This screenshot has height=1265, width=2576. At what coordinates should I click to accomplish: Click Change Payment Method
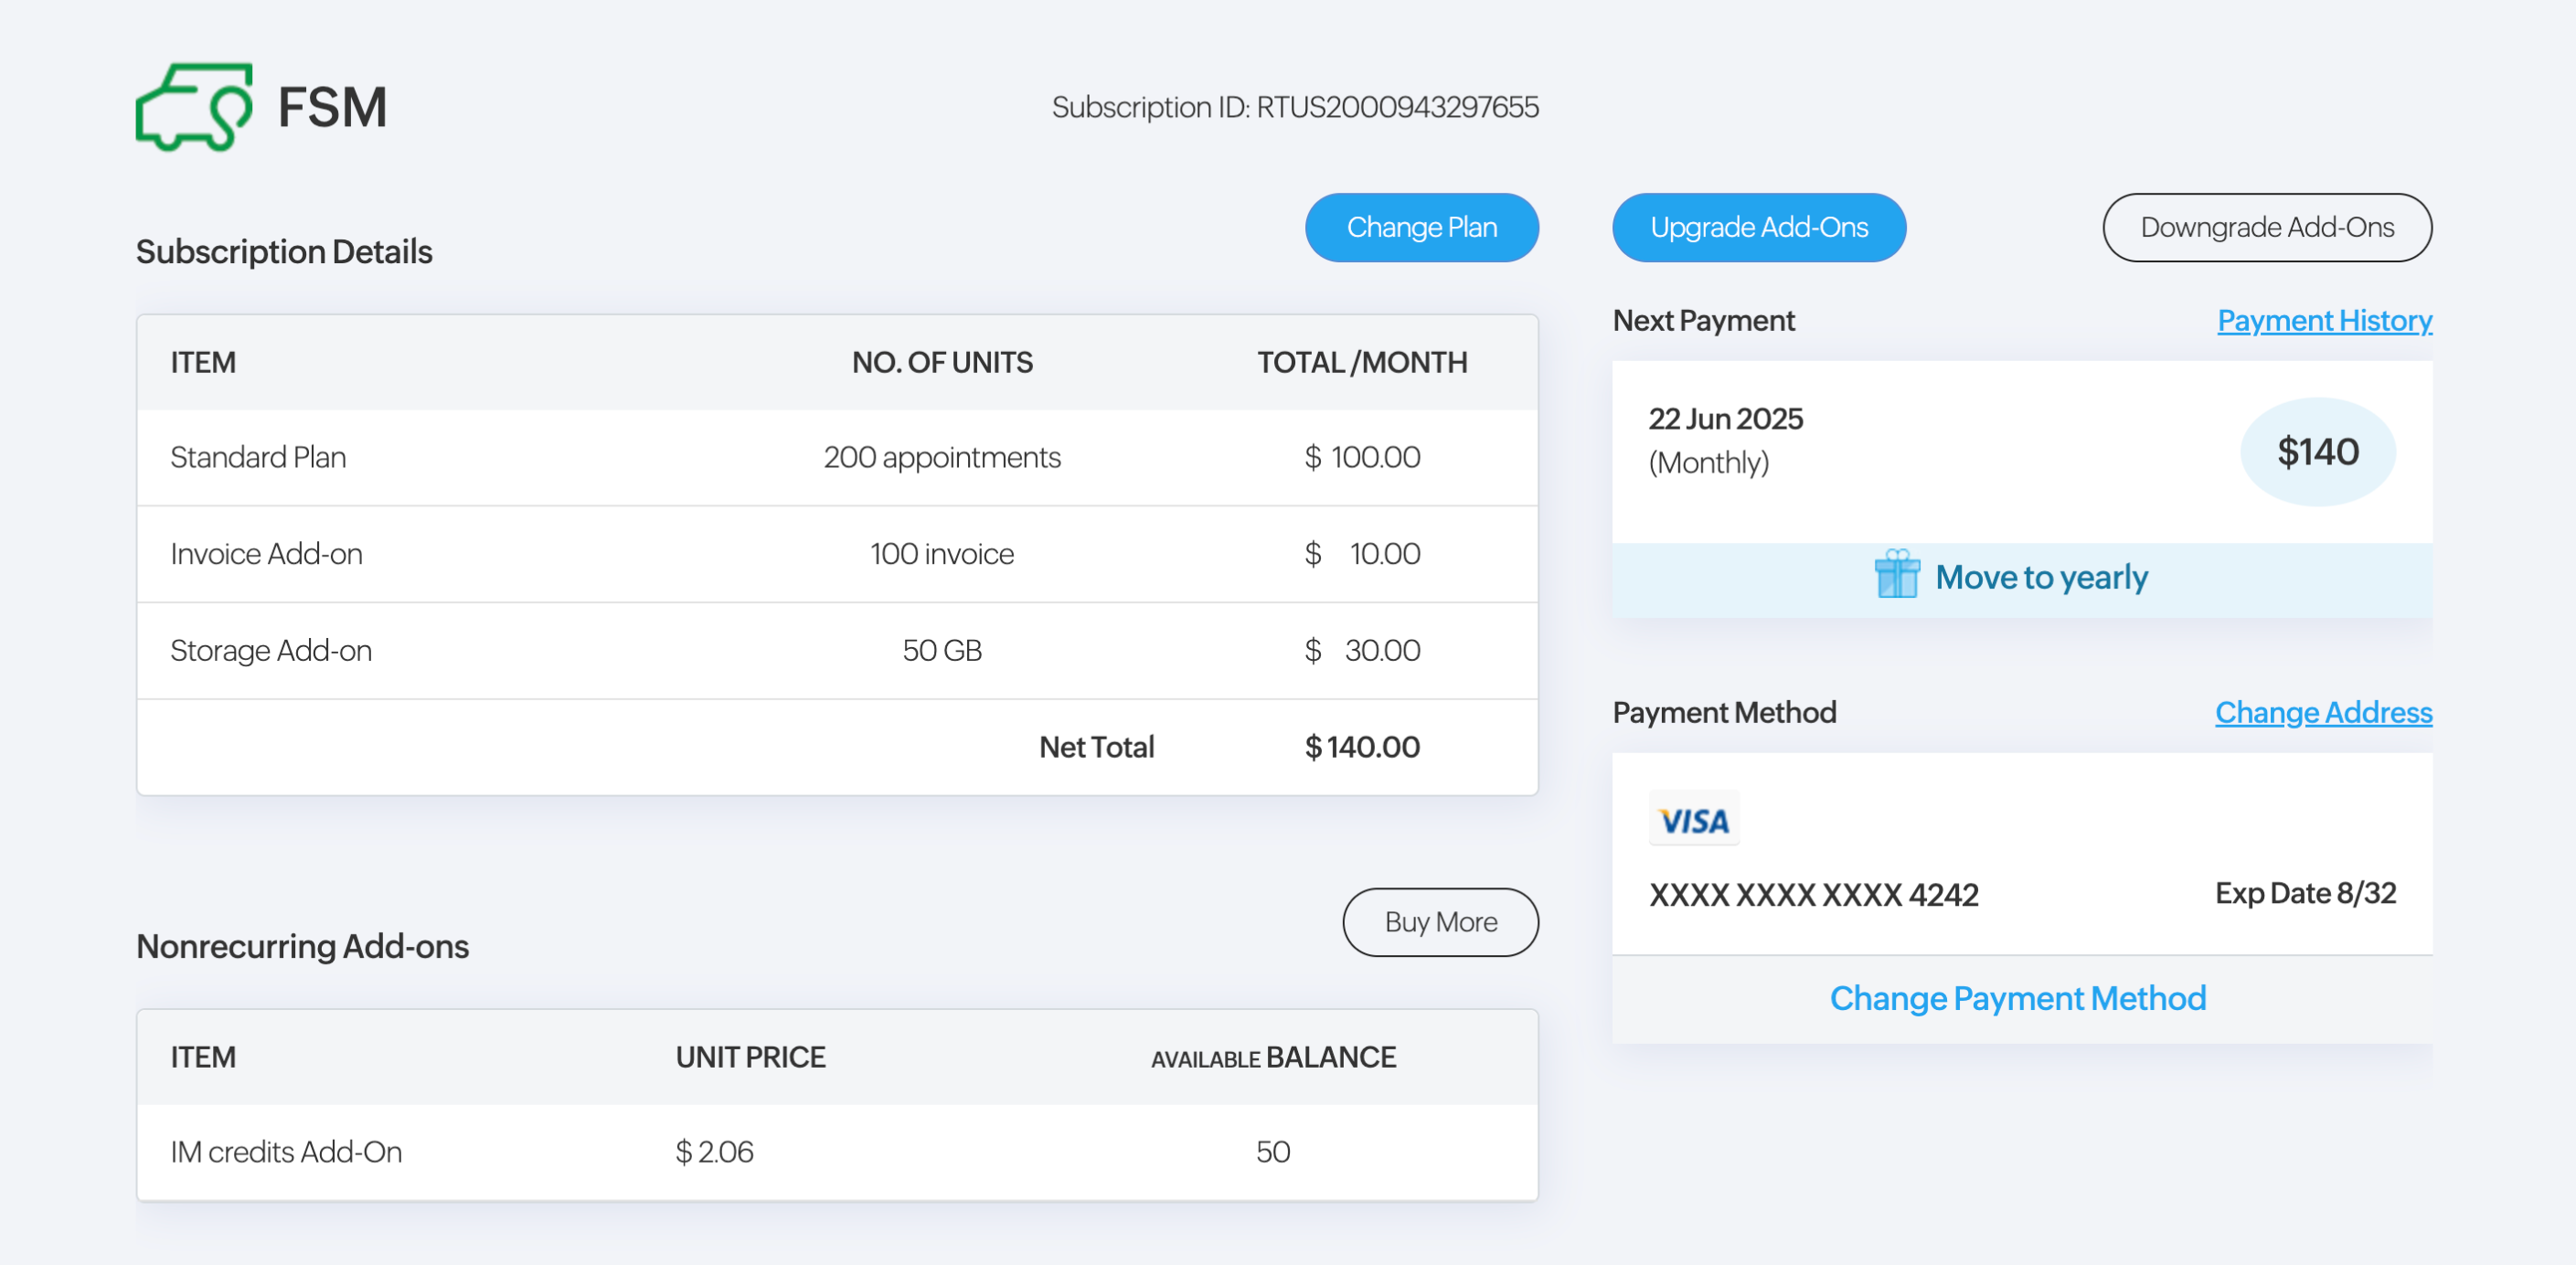pos(2017,998)
